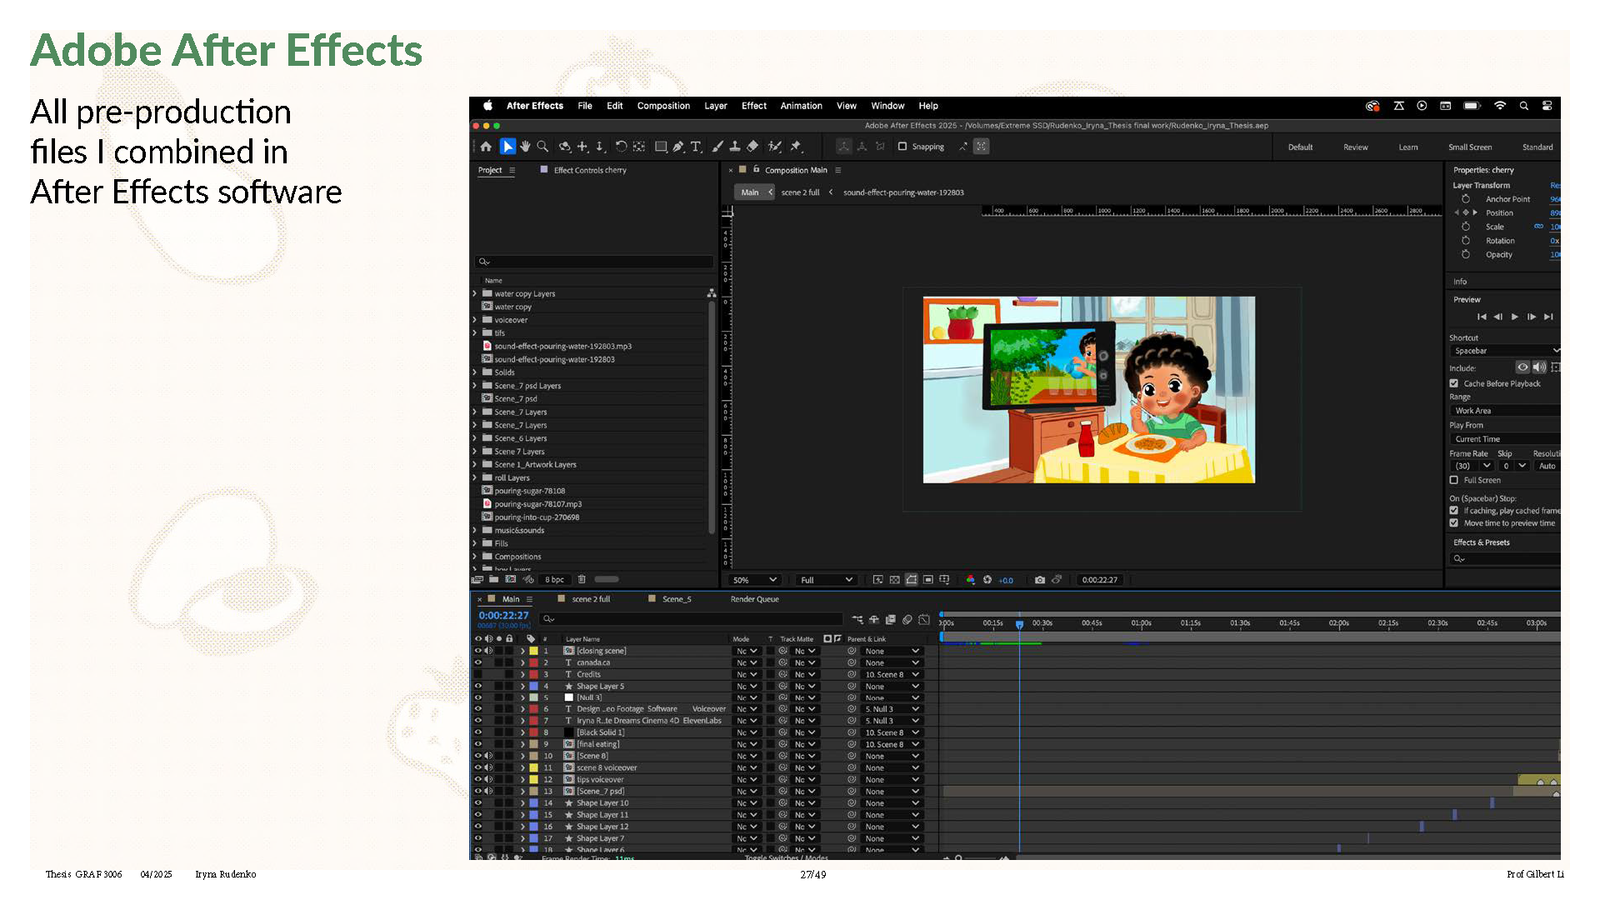
Task: Expand the voiceover folder in Project panel
Action: pos(475,320)
